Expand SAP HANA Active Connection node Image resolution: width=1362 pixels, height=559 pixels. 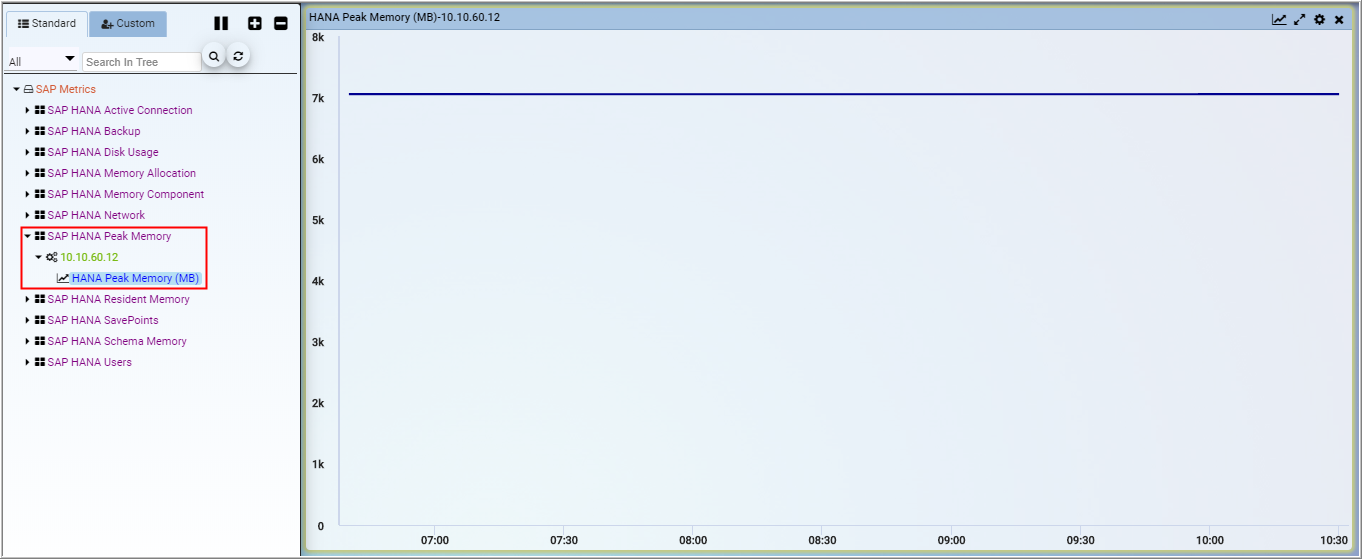coord(28,110)
